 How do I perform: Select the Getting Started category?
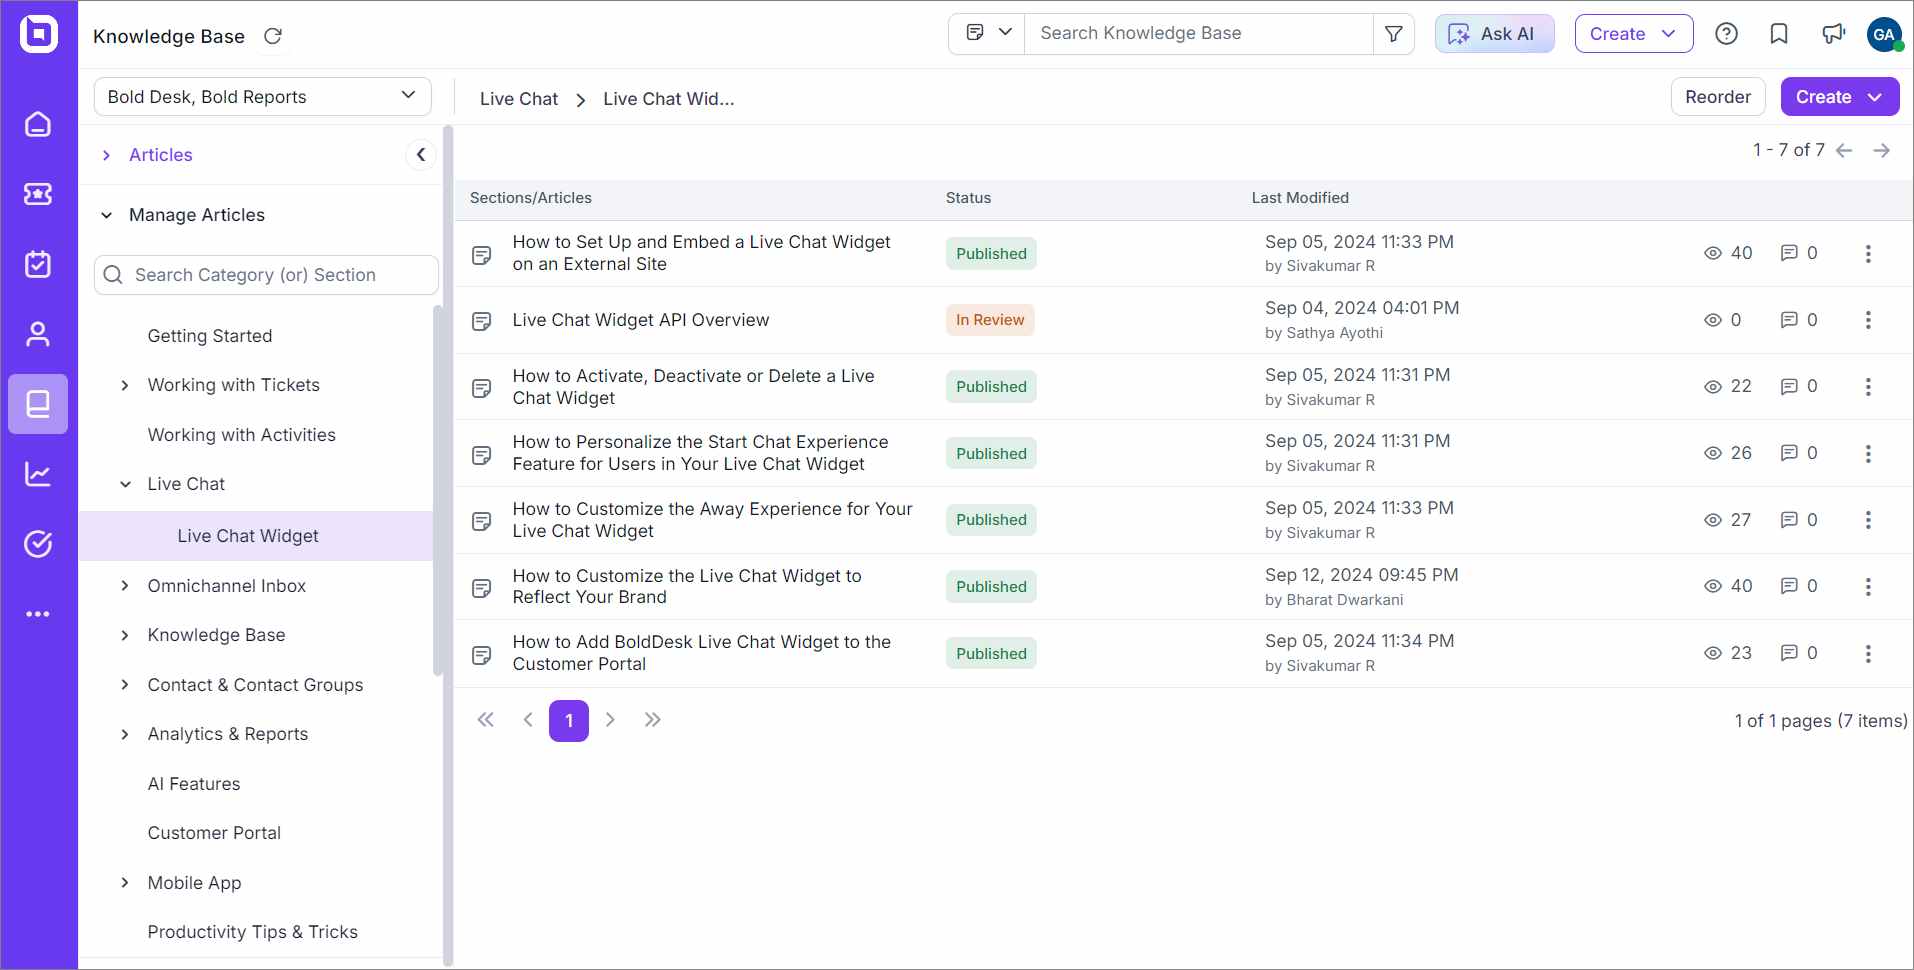point(210,336)
